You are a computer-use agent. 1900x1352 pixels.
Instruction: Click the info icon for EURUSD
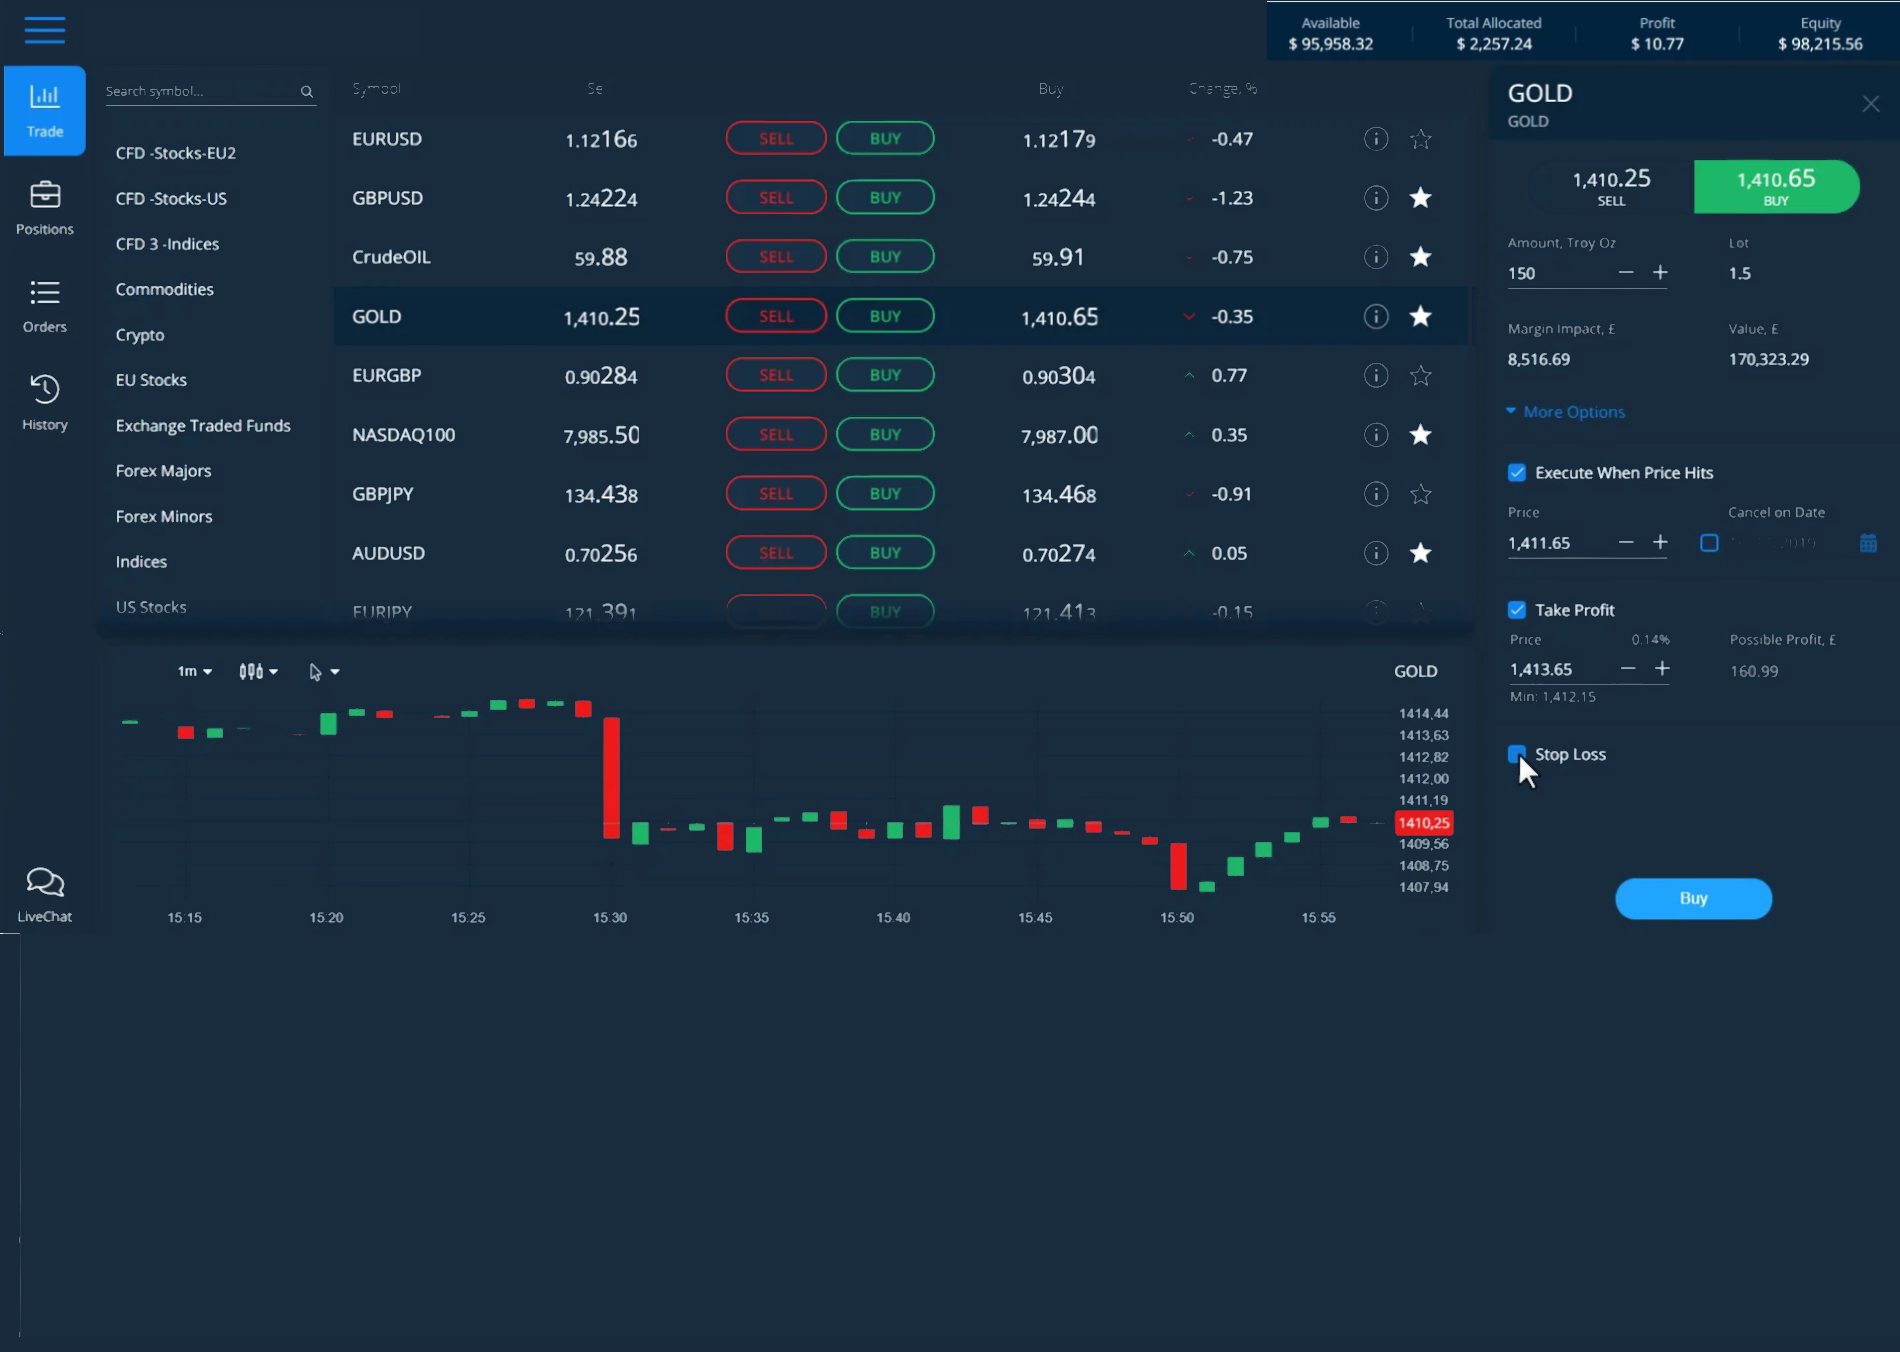(1376, 139)
